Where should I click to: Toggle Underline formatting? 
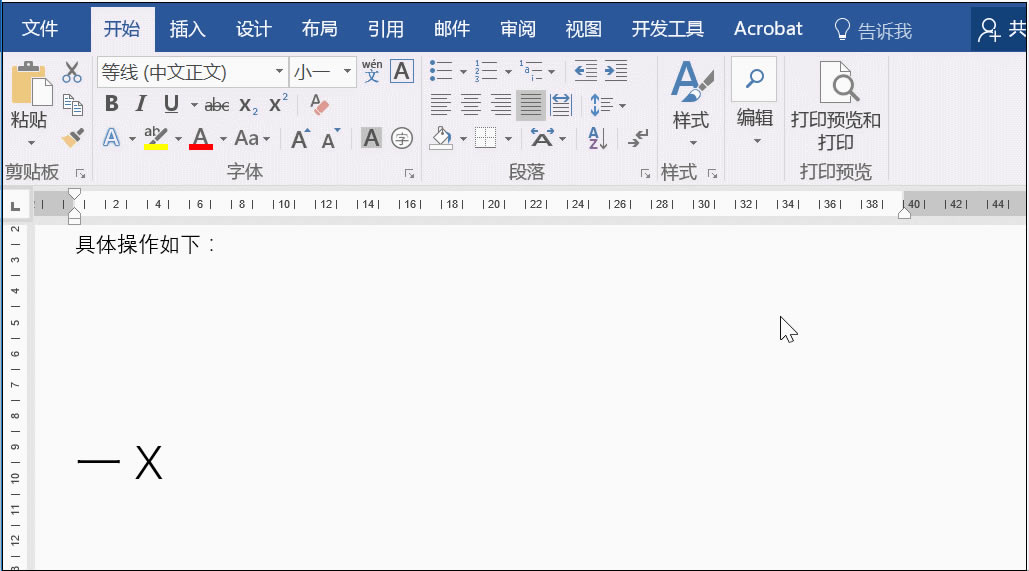[x=171, y=104]
